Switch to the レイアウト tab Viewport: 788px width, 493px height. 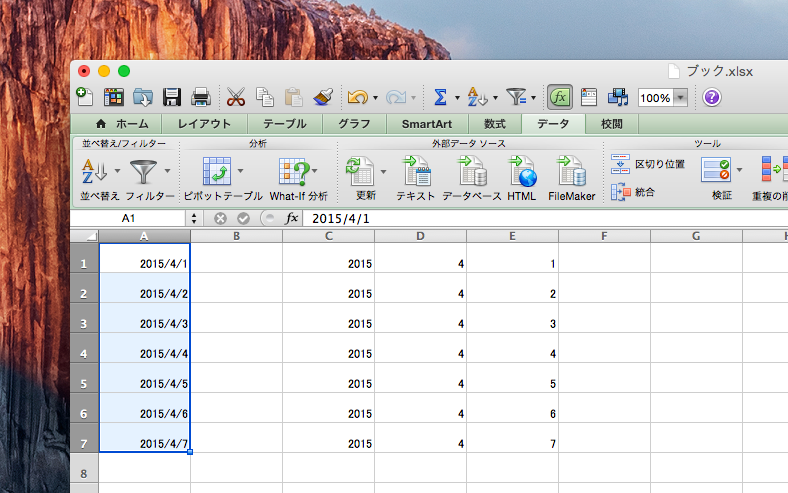[204, 124]
